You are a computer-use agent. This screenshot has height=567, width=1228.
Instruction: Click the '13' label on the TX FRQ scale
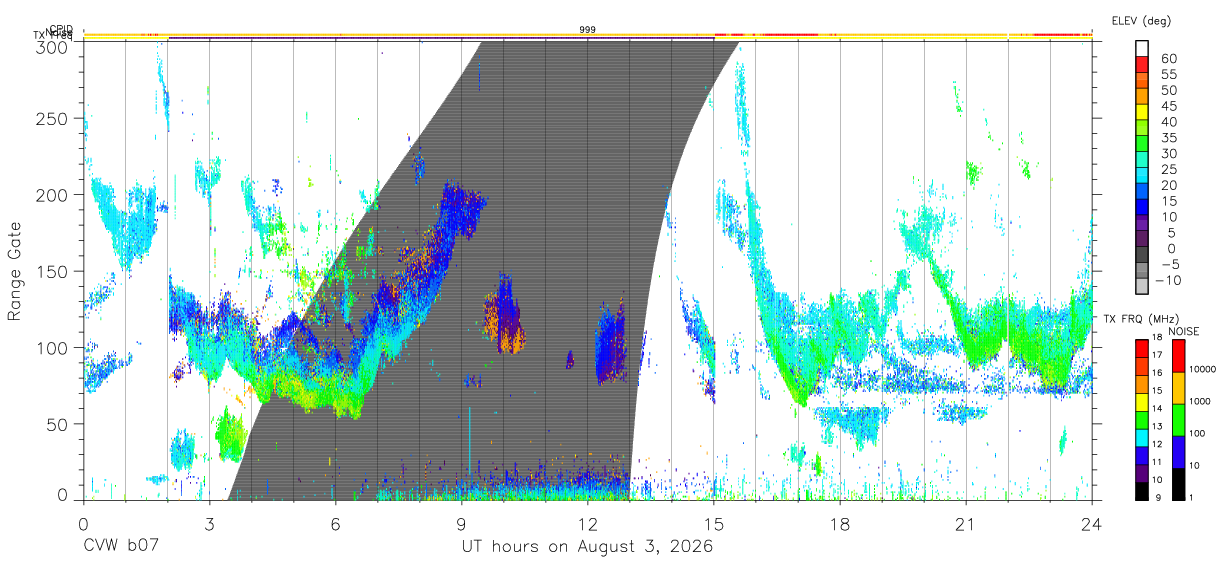pyautogui.click(x=1158, y=427)
